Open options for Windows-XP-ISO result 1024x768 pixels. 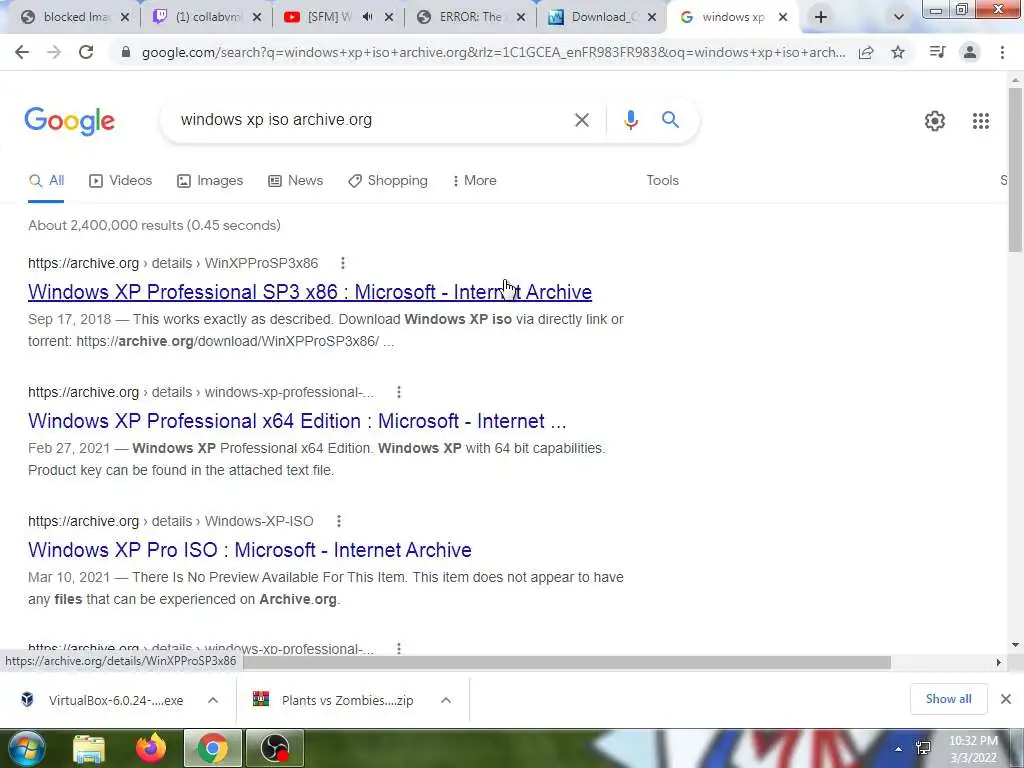338,521
